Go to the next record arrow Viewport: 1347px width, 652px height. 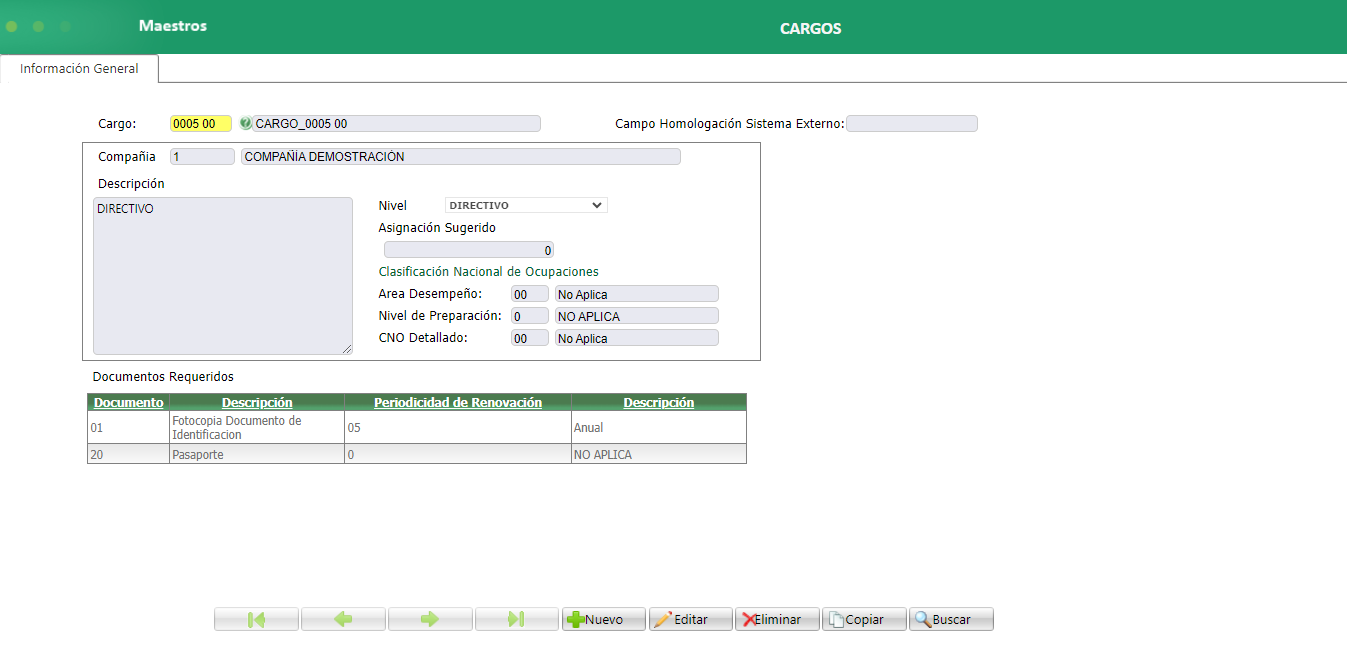[430, 619]
